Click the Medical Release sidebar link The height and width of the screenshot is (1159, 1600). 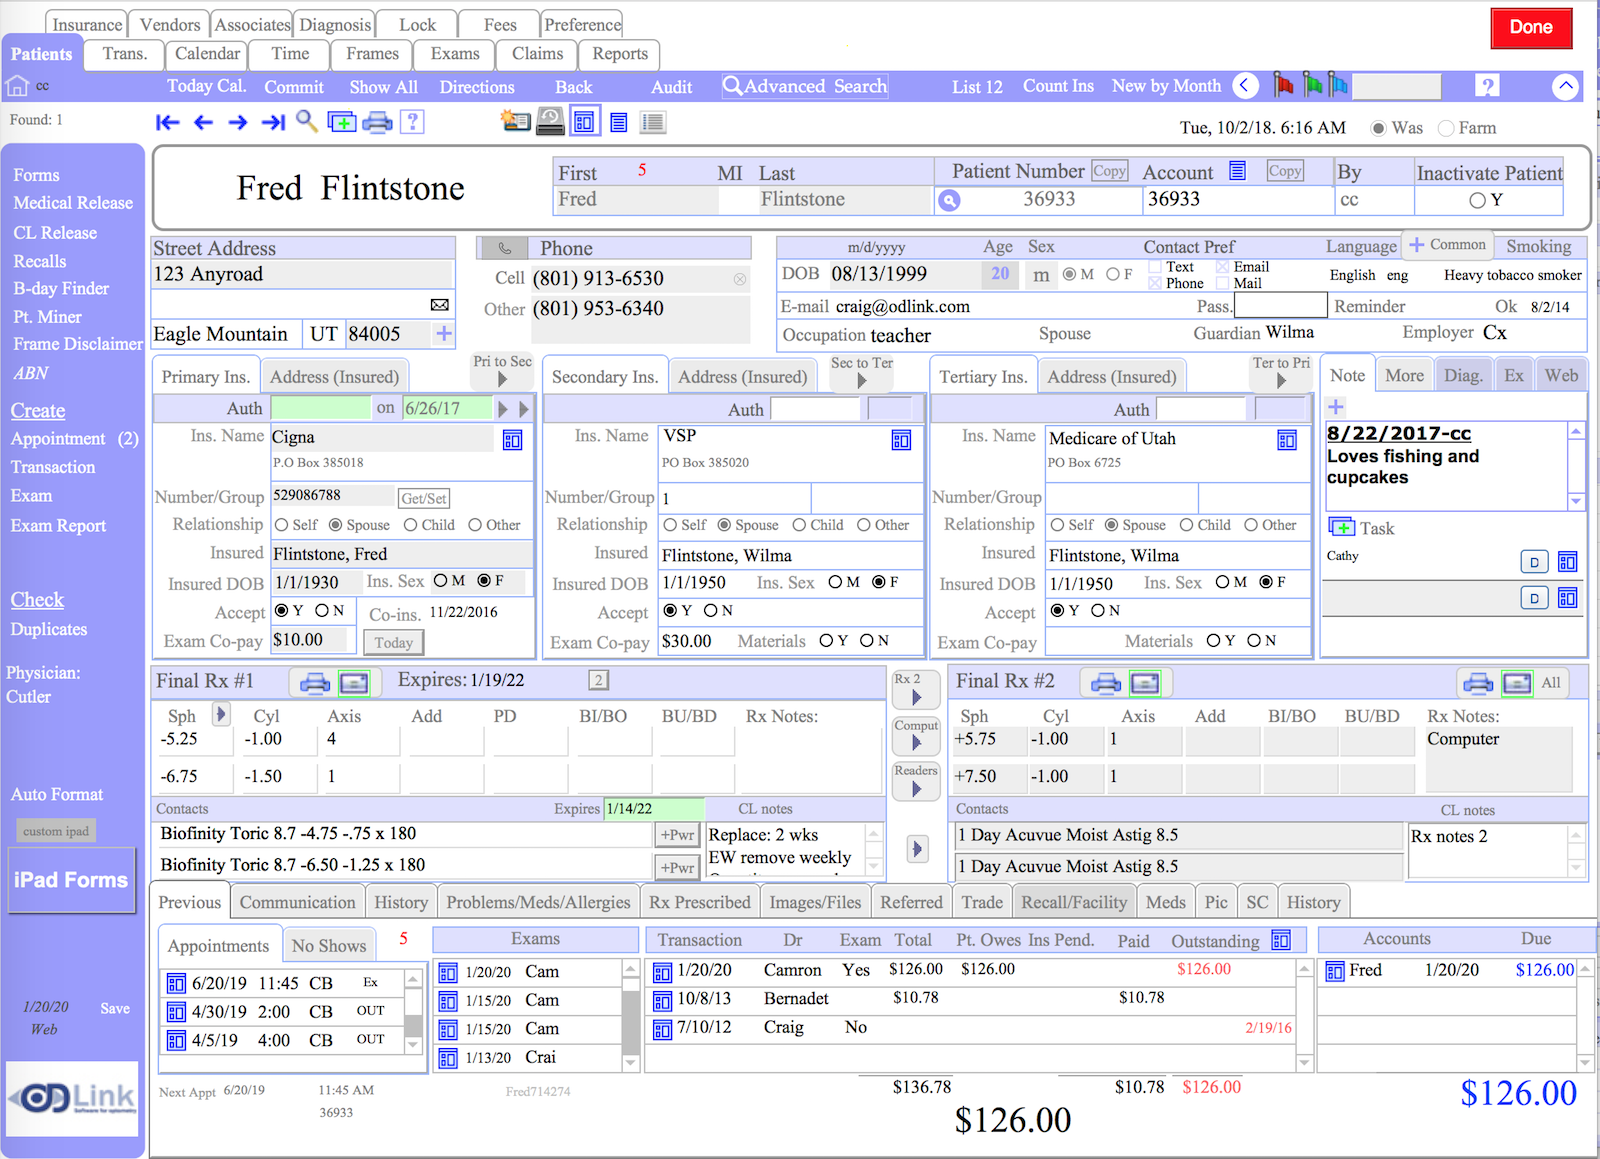(x=73, y=203)
